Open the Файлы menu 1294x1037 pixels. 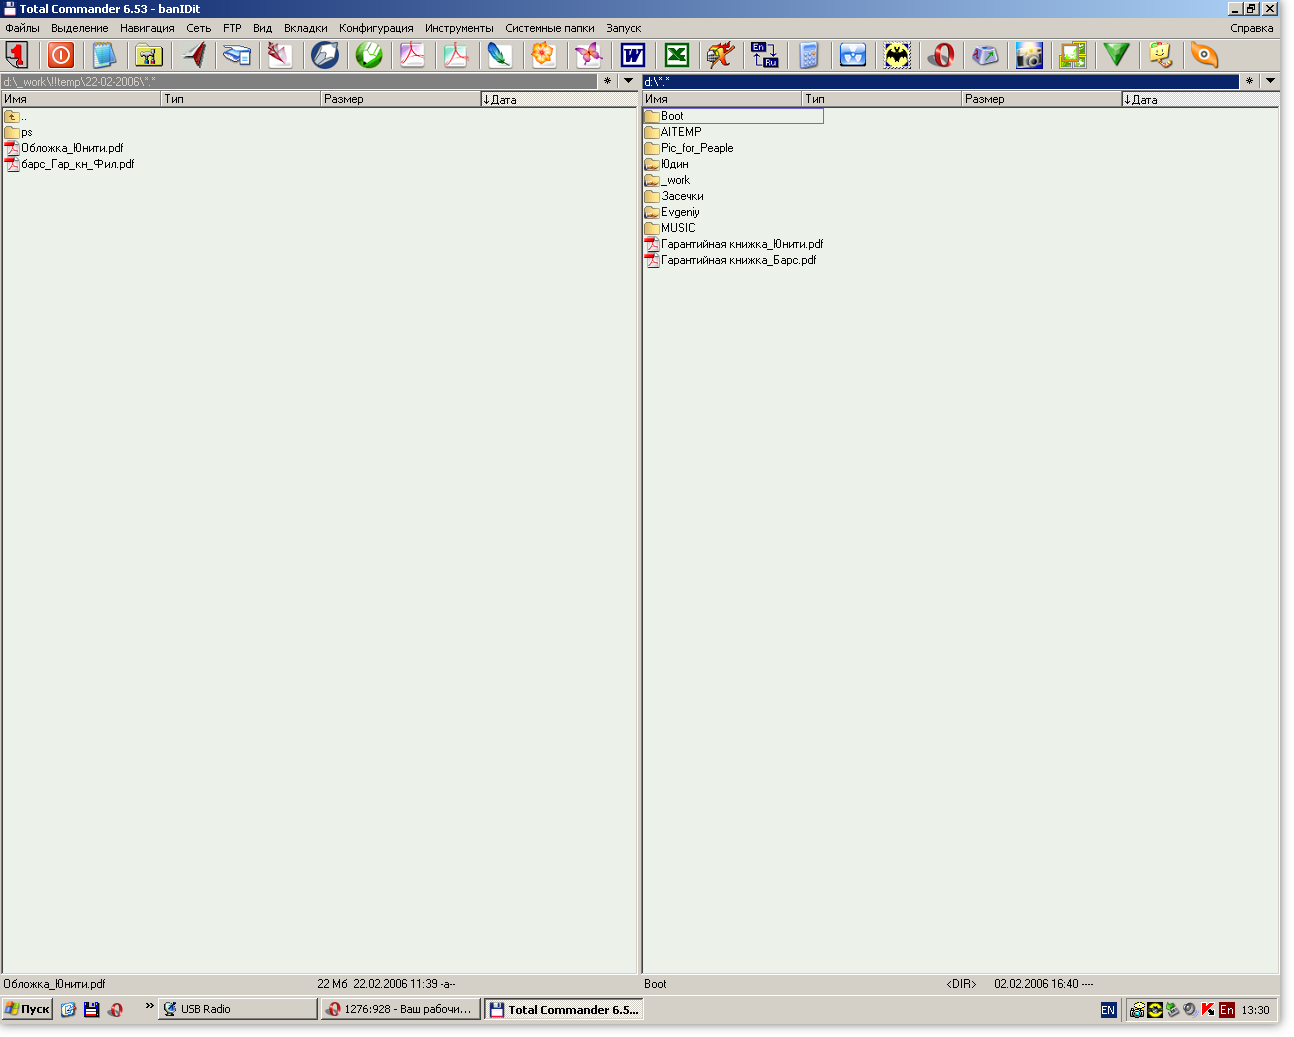[x=22, y=28]
